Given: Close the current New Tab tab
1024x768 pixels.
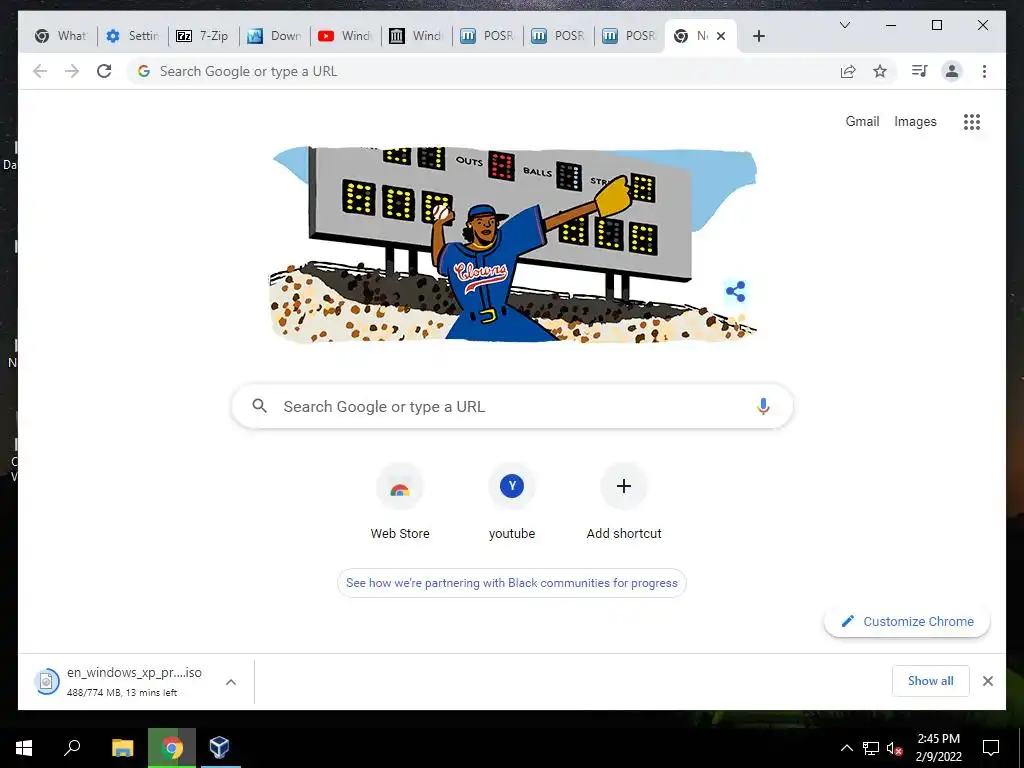Looking at the screenshot, I should [721, 36].
